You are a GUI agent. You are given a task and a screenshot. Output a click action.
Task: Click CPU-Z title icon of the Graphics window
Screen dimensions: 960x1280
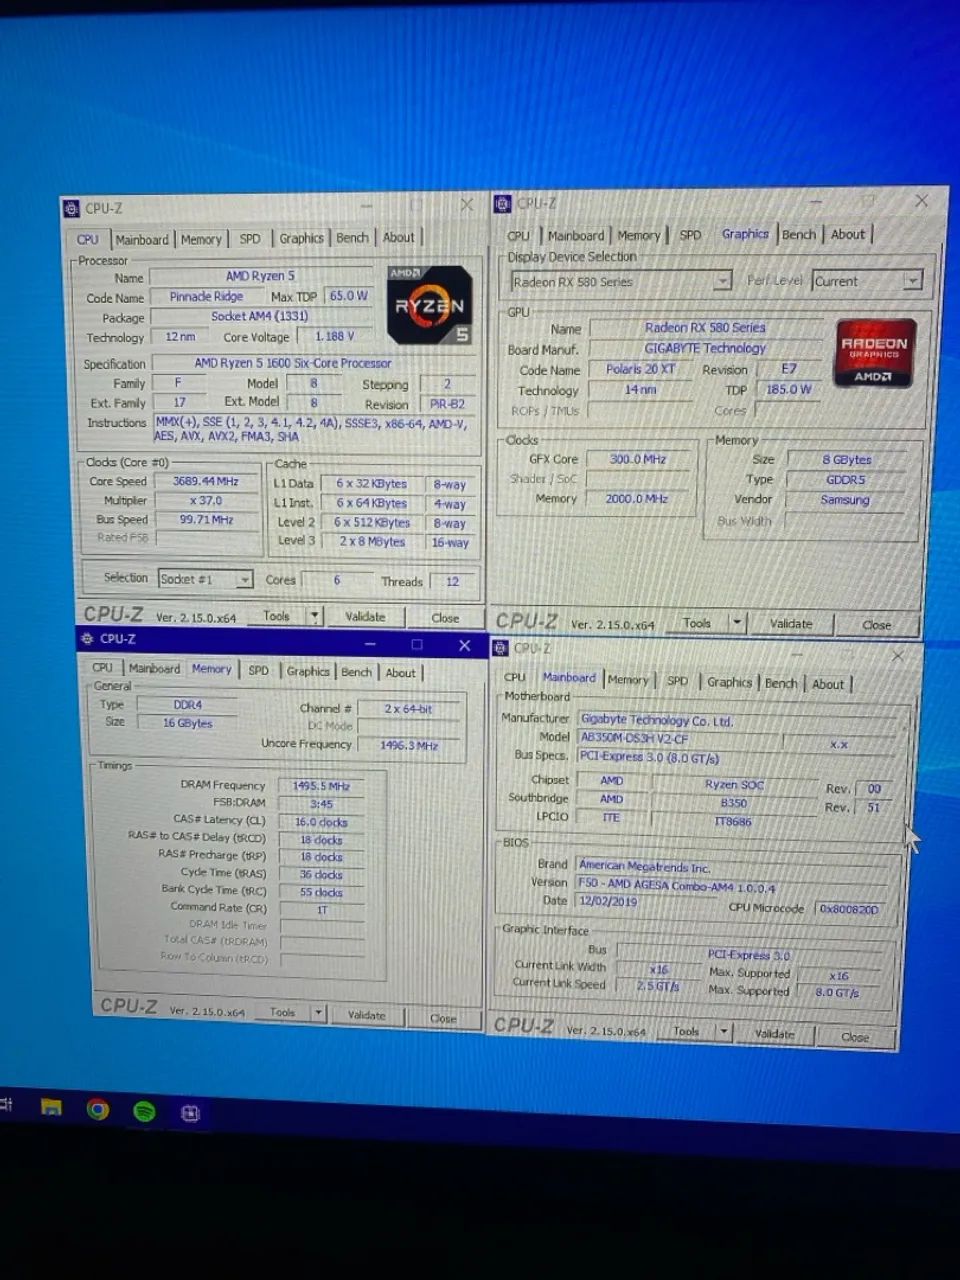502,204
